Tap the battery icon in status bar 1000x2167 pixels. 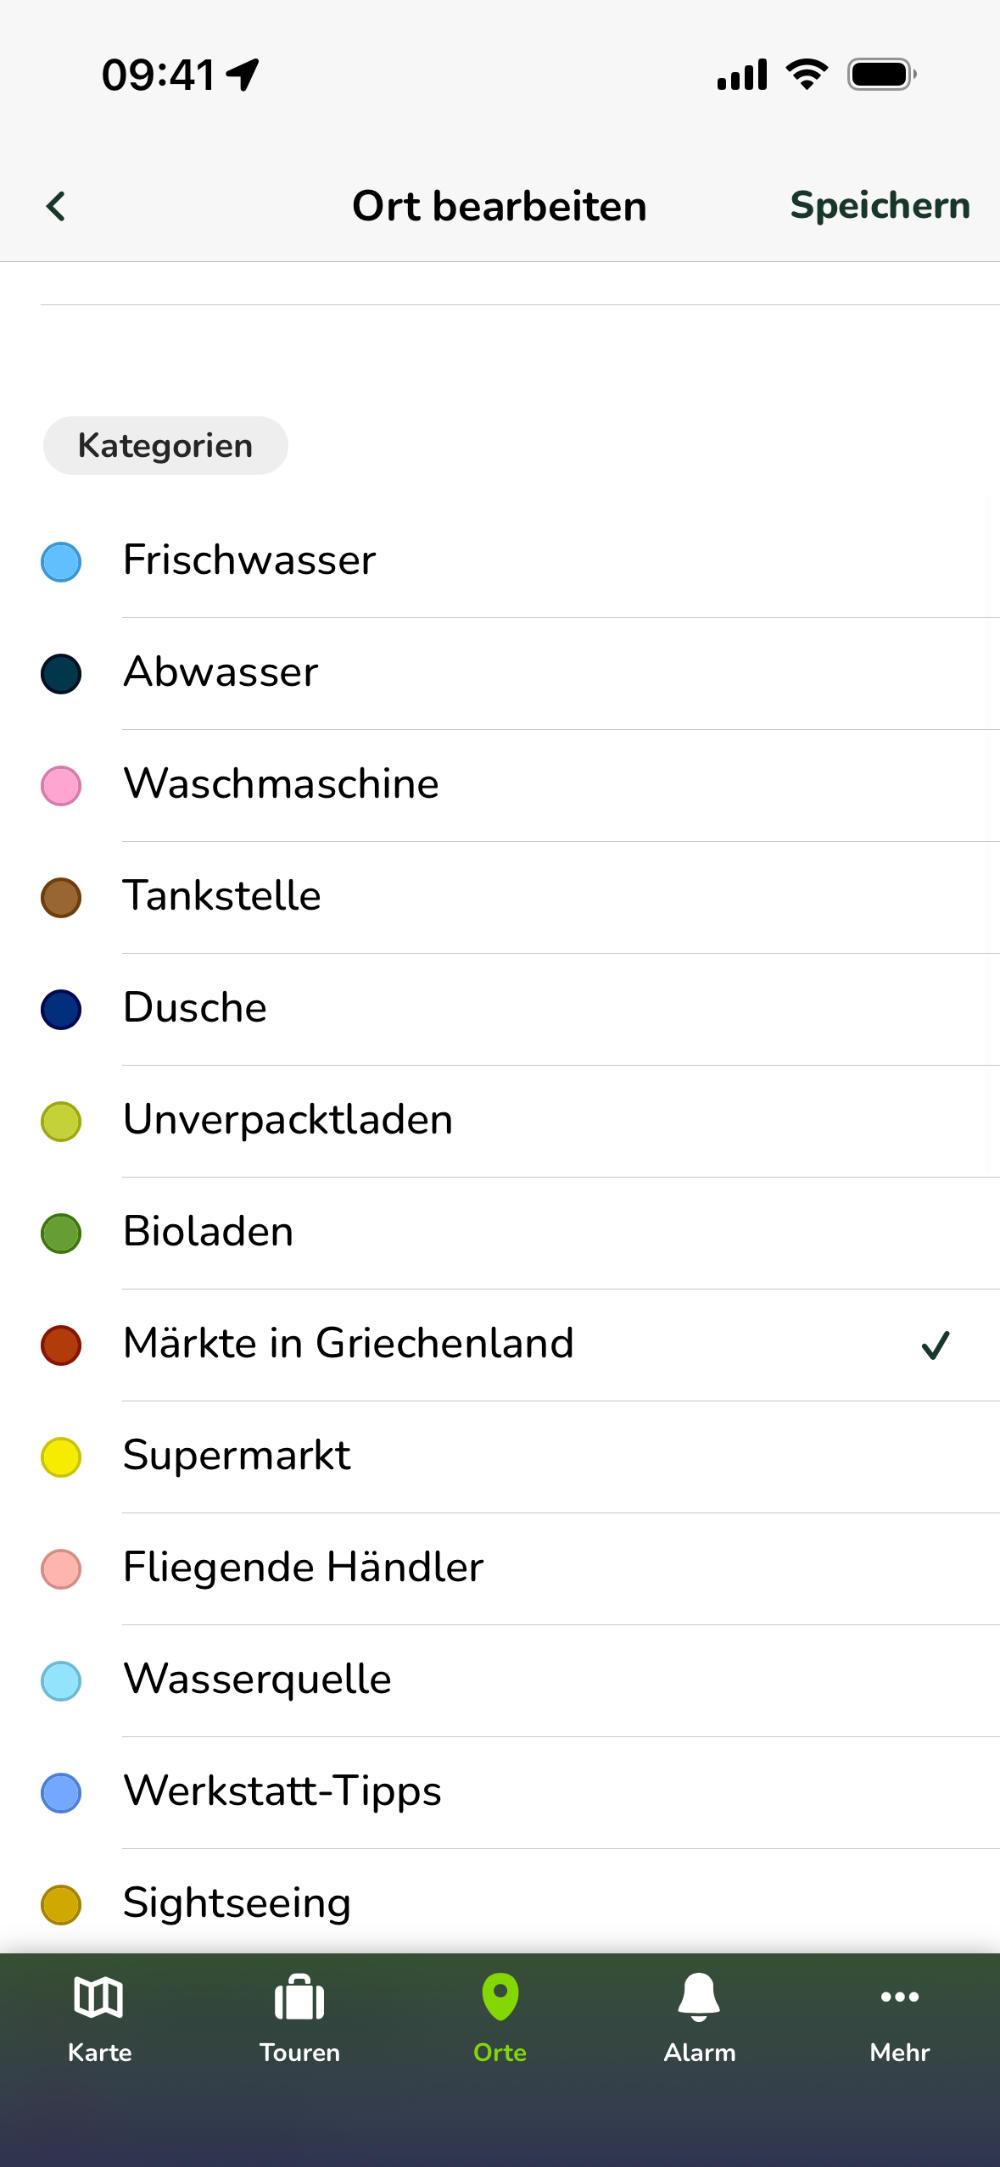(881, 74)
